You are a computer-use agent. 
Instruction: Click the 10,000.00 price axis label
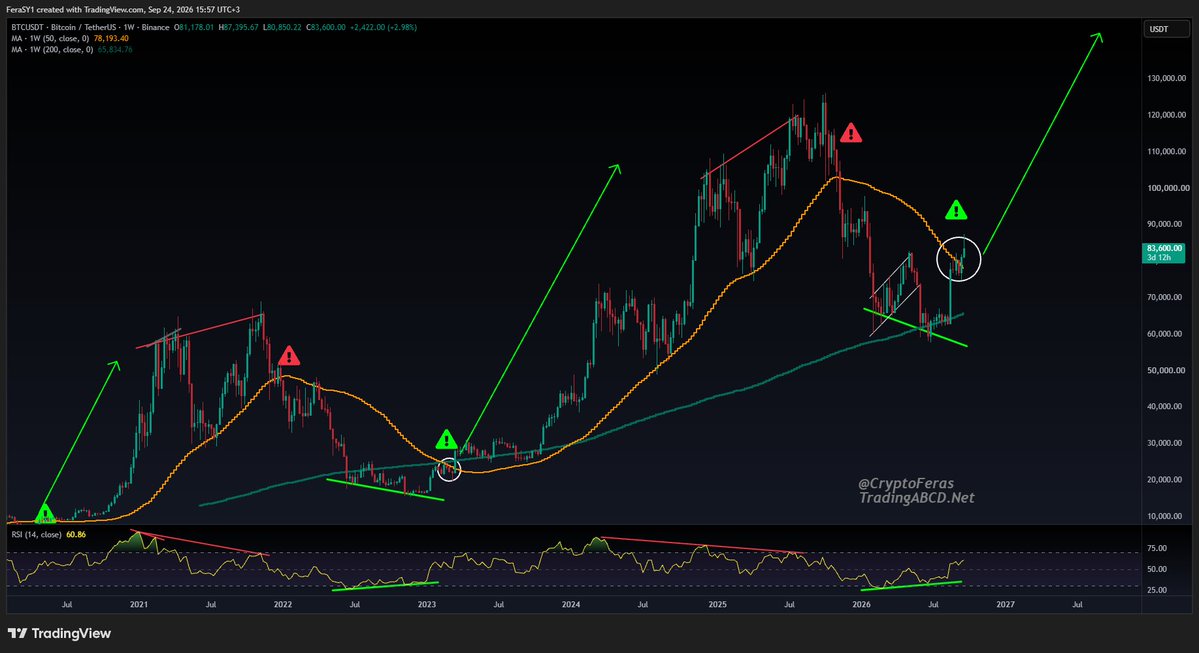pos(1167,516)
